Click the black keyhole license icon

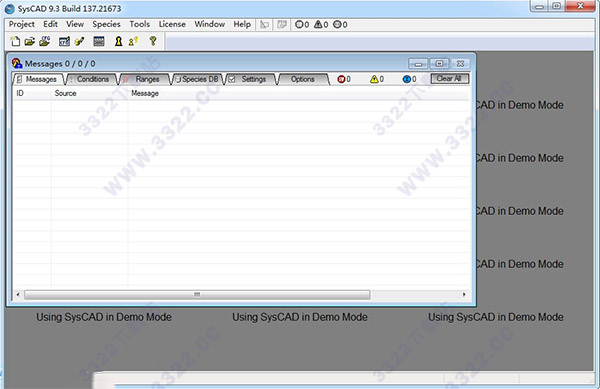[x=119, y=41]
